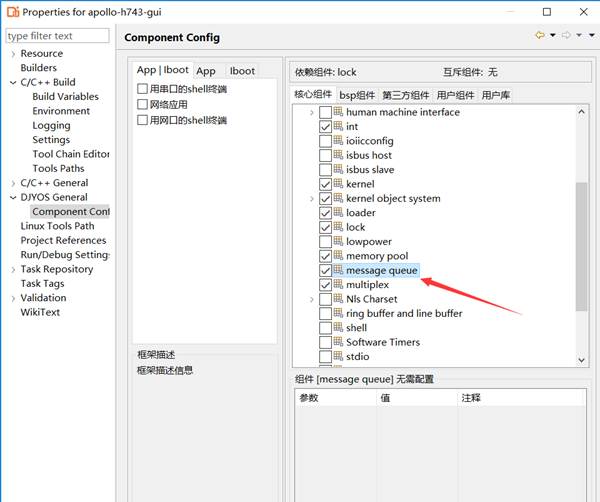Uncheck the message queue checkbox
Image resolution: width=600 pixels, height=502 pixels.
(x=325, y=271)
